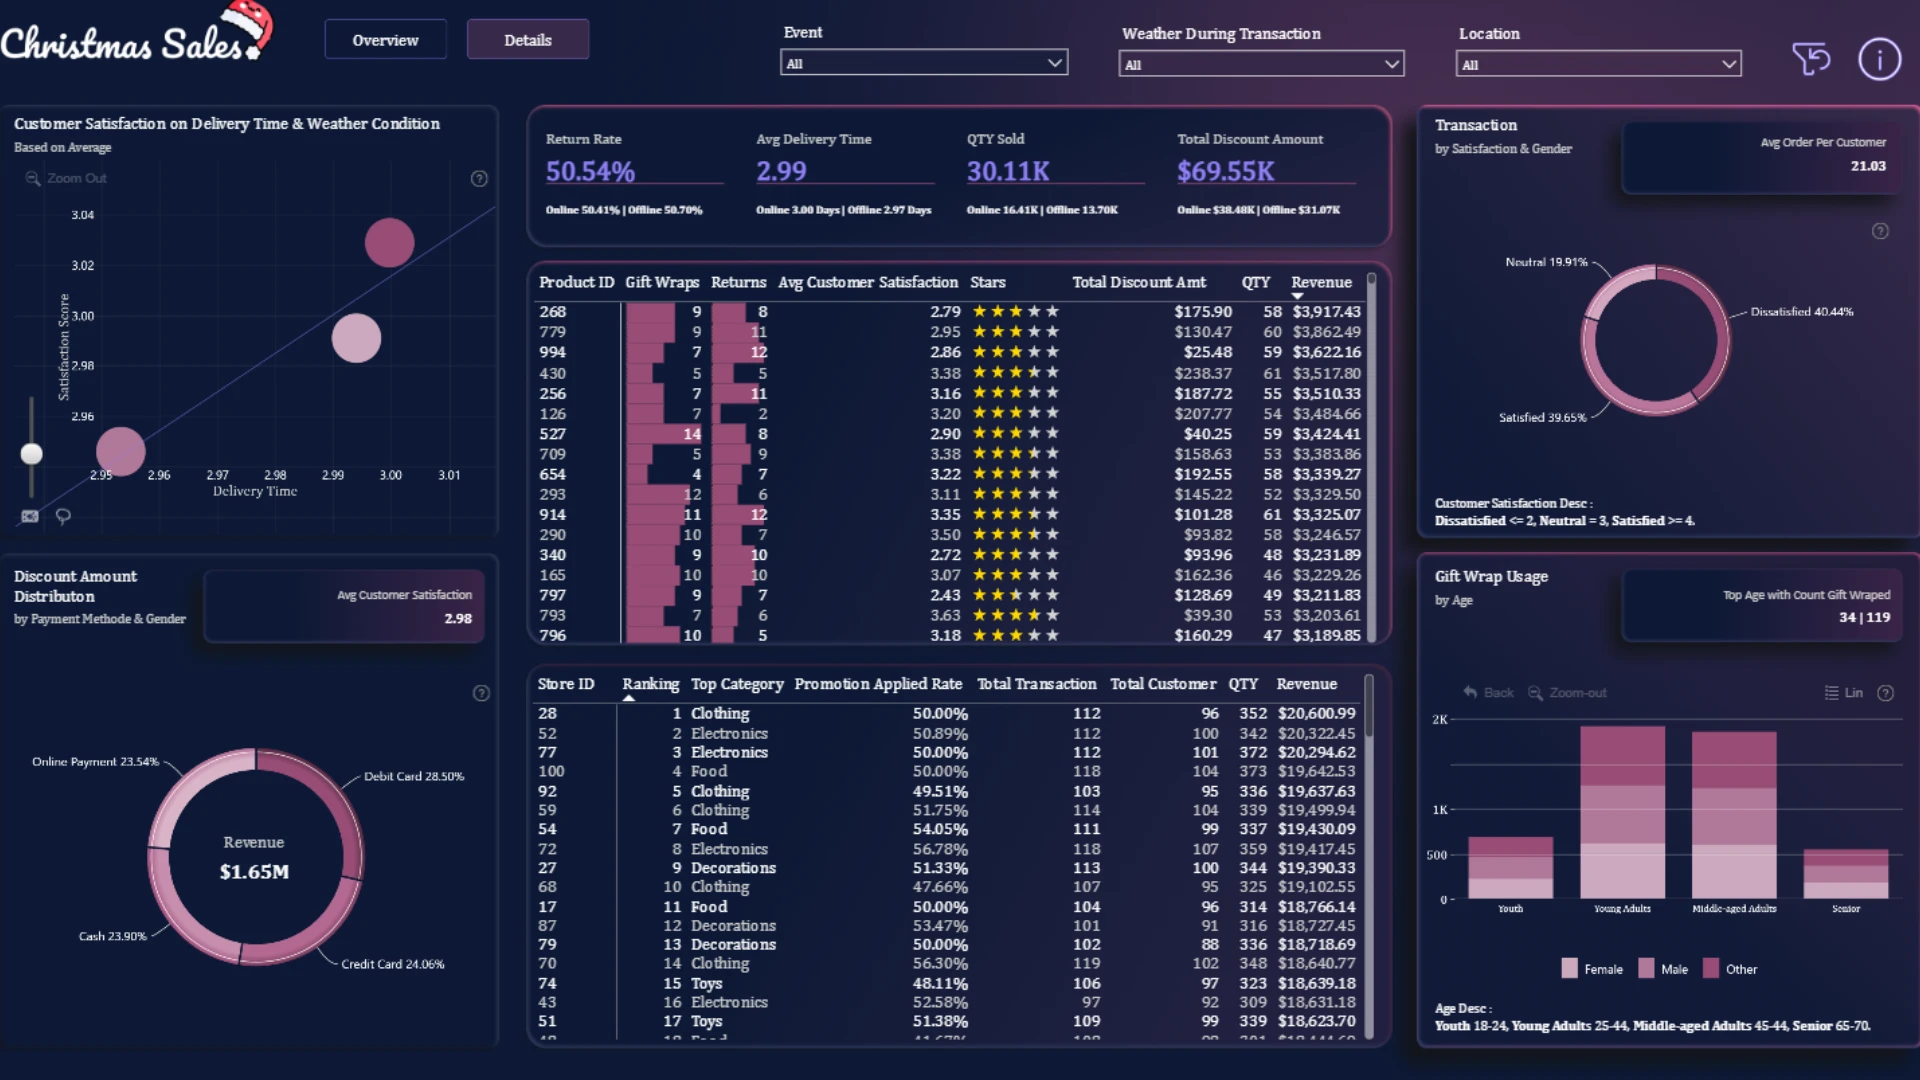
Task: Select the Senior stacked bar
Action: [x=1846, y=874]
